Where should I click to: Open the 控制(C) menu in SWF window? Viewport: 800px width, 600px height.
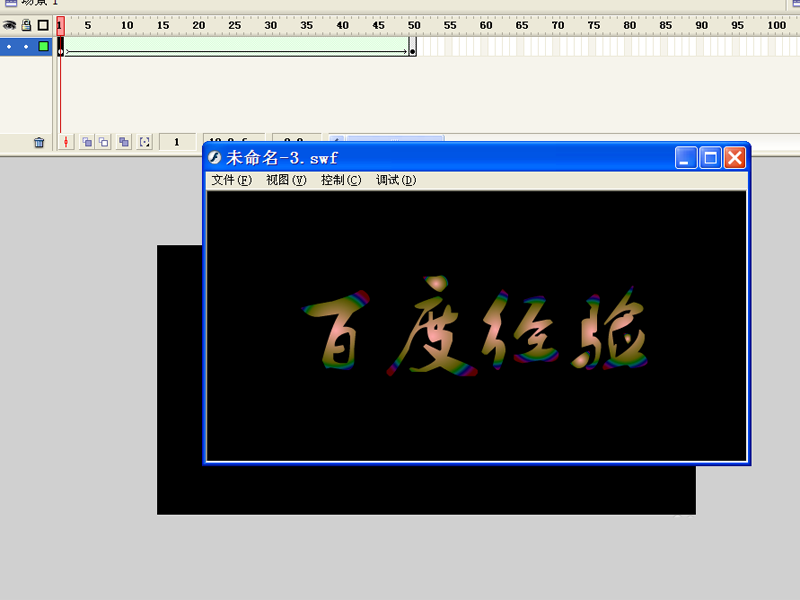[x=341, y=180]
